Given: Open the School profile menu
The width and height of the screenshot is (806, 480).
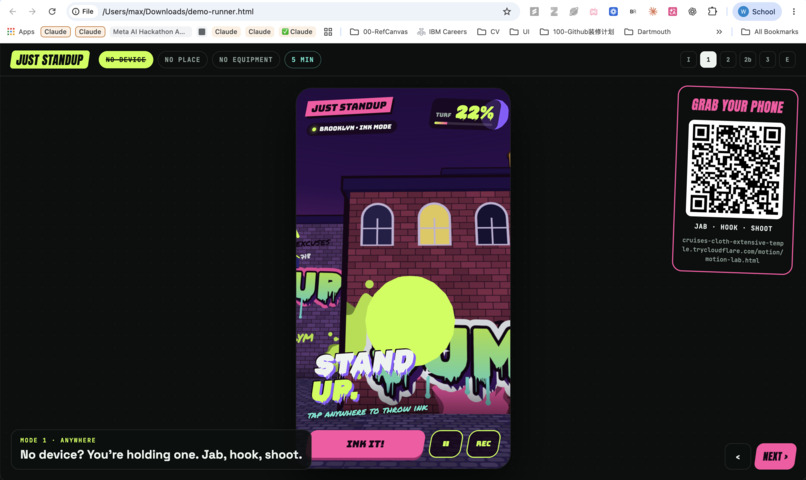Looking at the screenshot, I should tap(757, 11).
